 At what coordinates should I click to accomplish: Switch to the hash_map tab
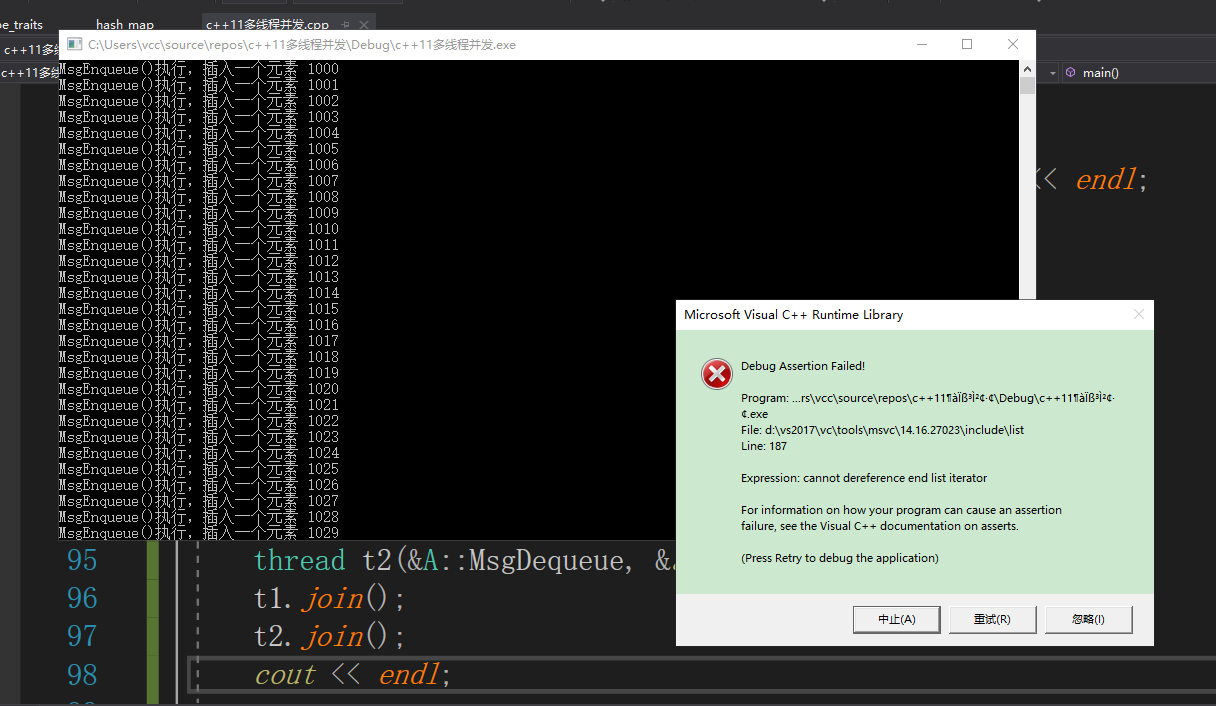point(125,24)
